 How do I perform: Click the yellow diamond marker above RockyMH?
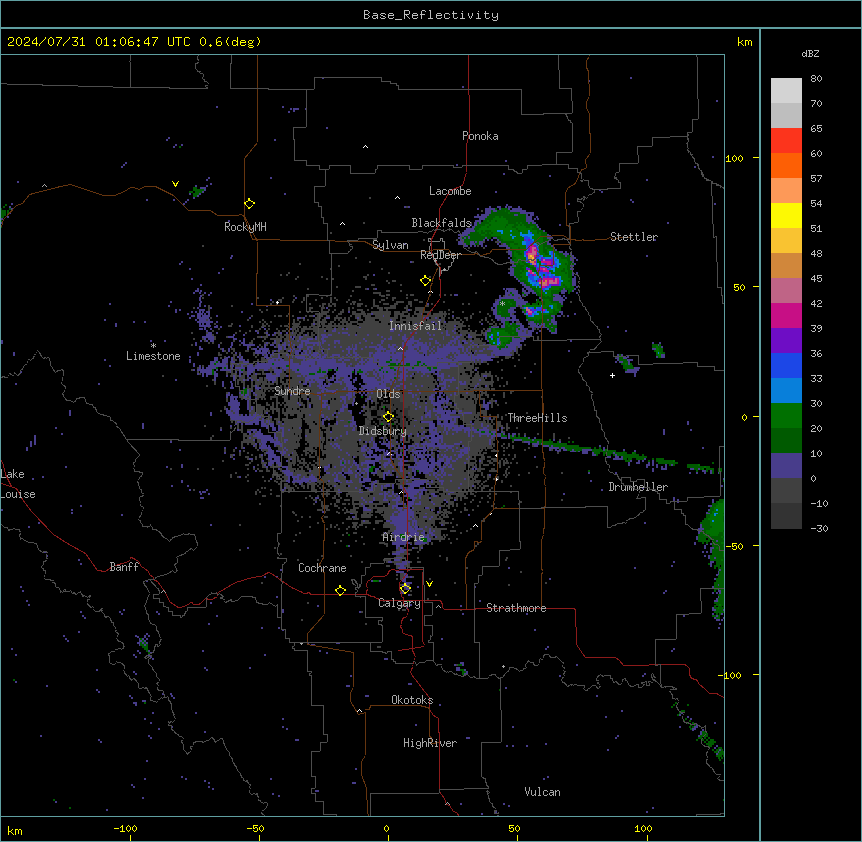click(x=250, y=204)
